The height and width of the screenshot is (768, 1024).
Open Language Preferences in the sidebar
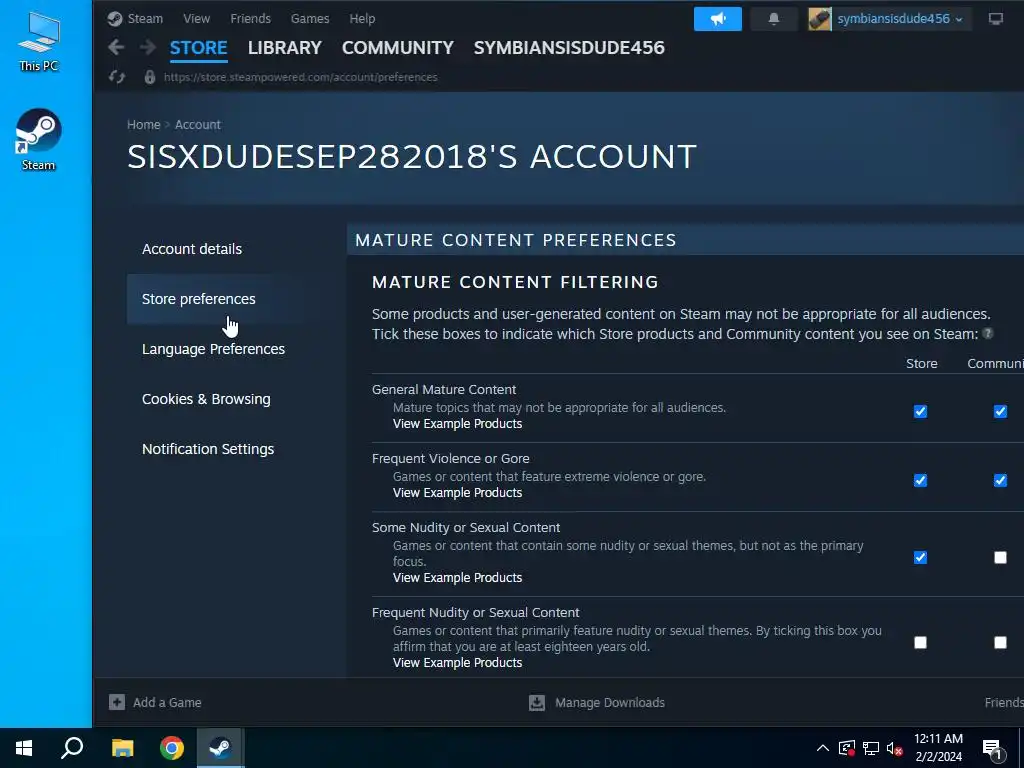tap(214, 349)
